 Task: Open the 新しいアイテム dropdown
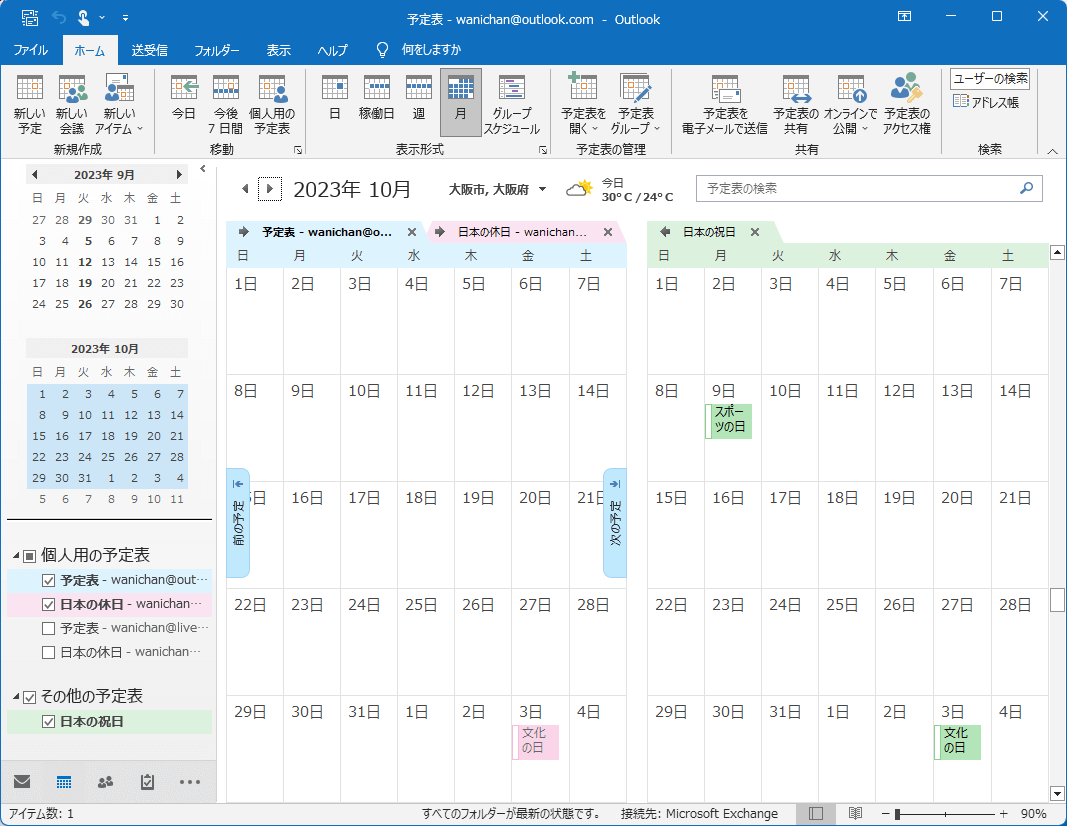tap(119, 105)
